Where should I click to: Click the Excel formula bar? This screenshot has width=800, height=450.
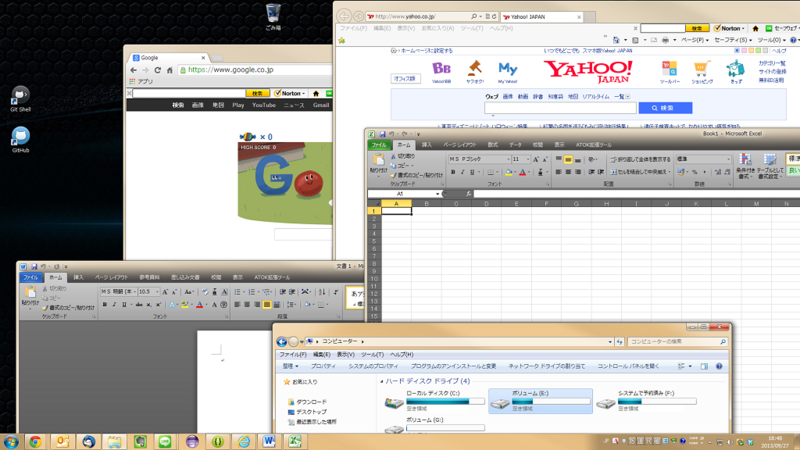(636, 194)
